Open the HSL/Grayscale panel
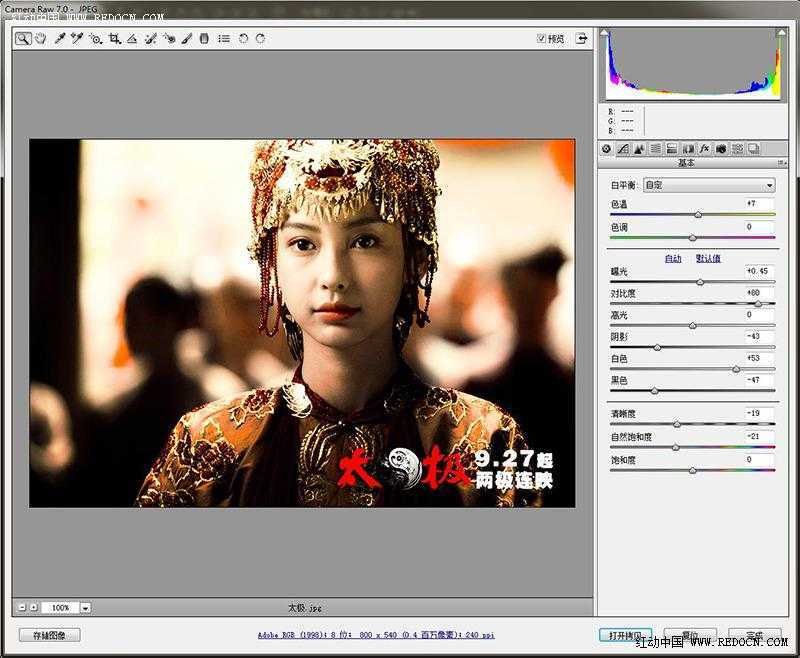800x658 pixels. tap(655, 148)
